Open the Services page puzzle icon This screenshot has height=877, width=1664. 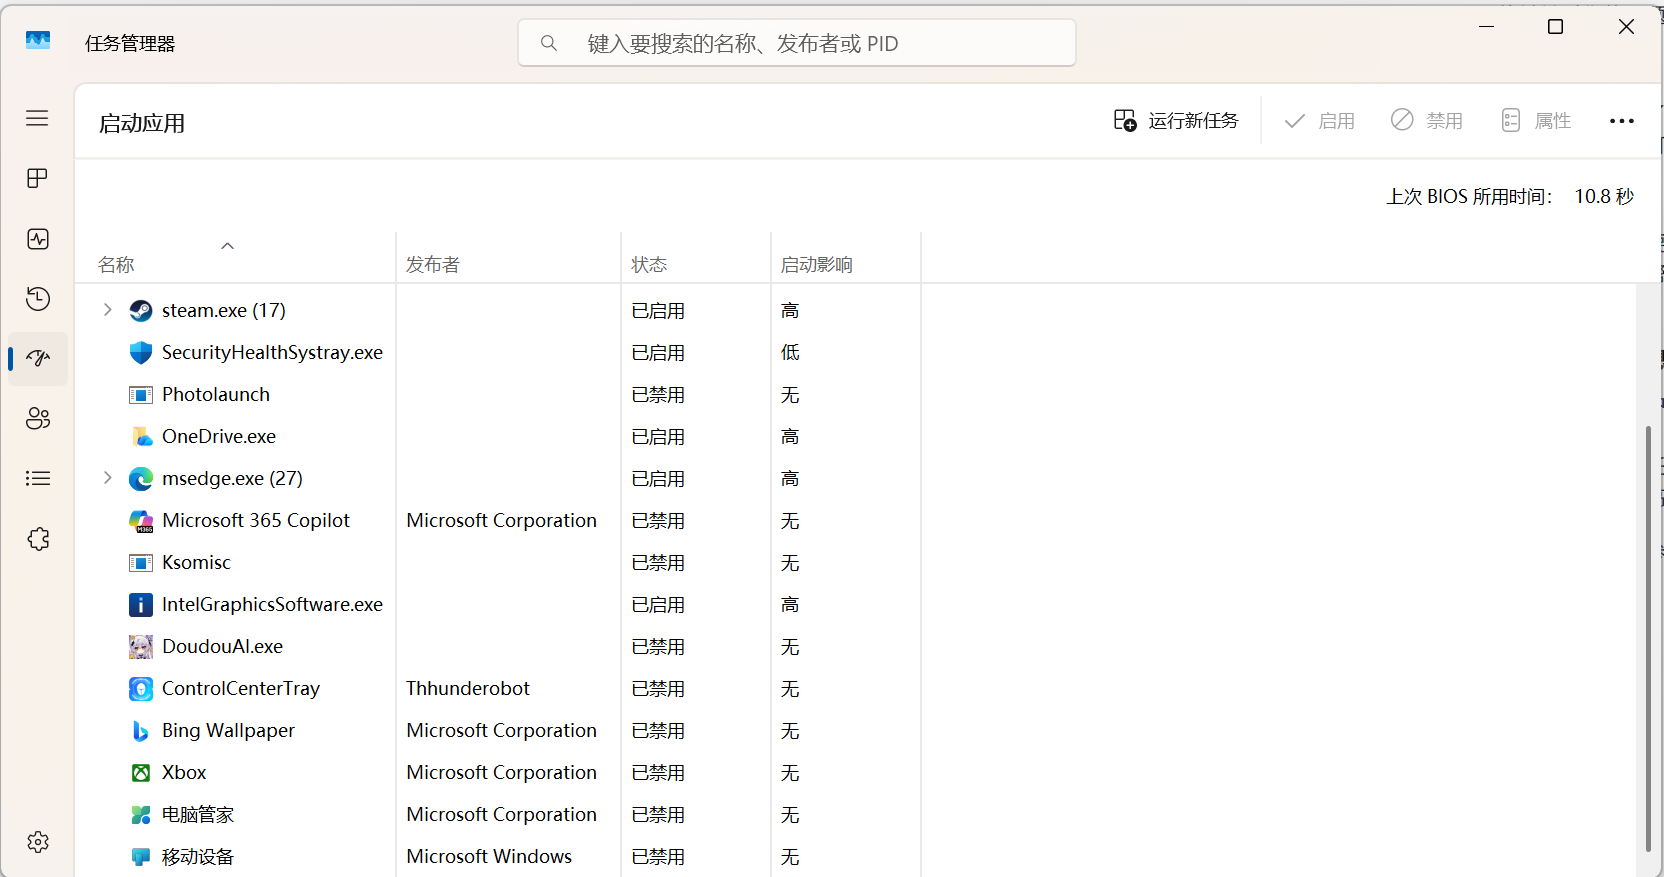coord(38,539)
